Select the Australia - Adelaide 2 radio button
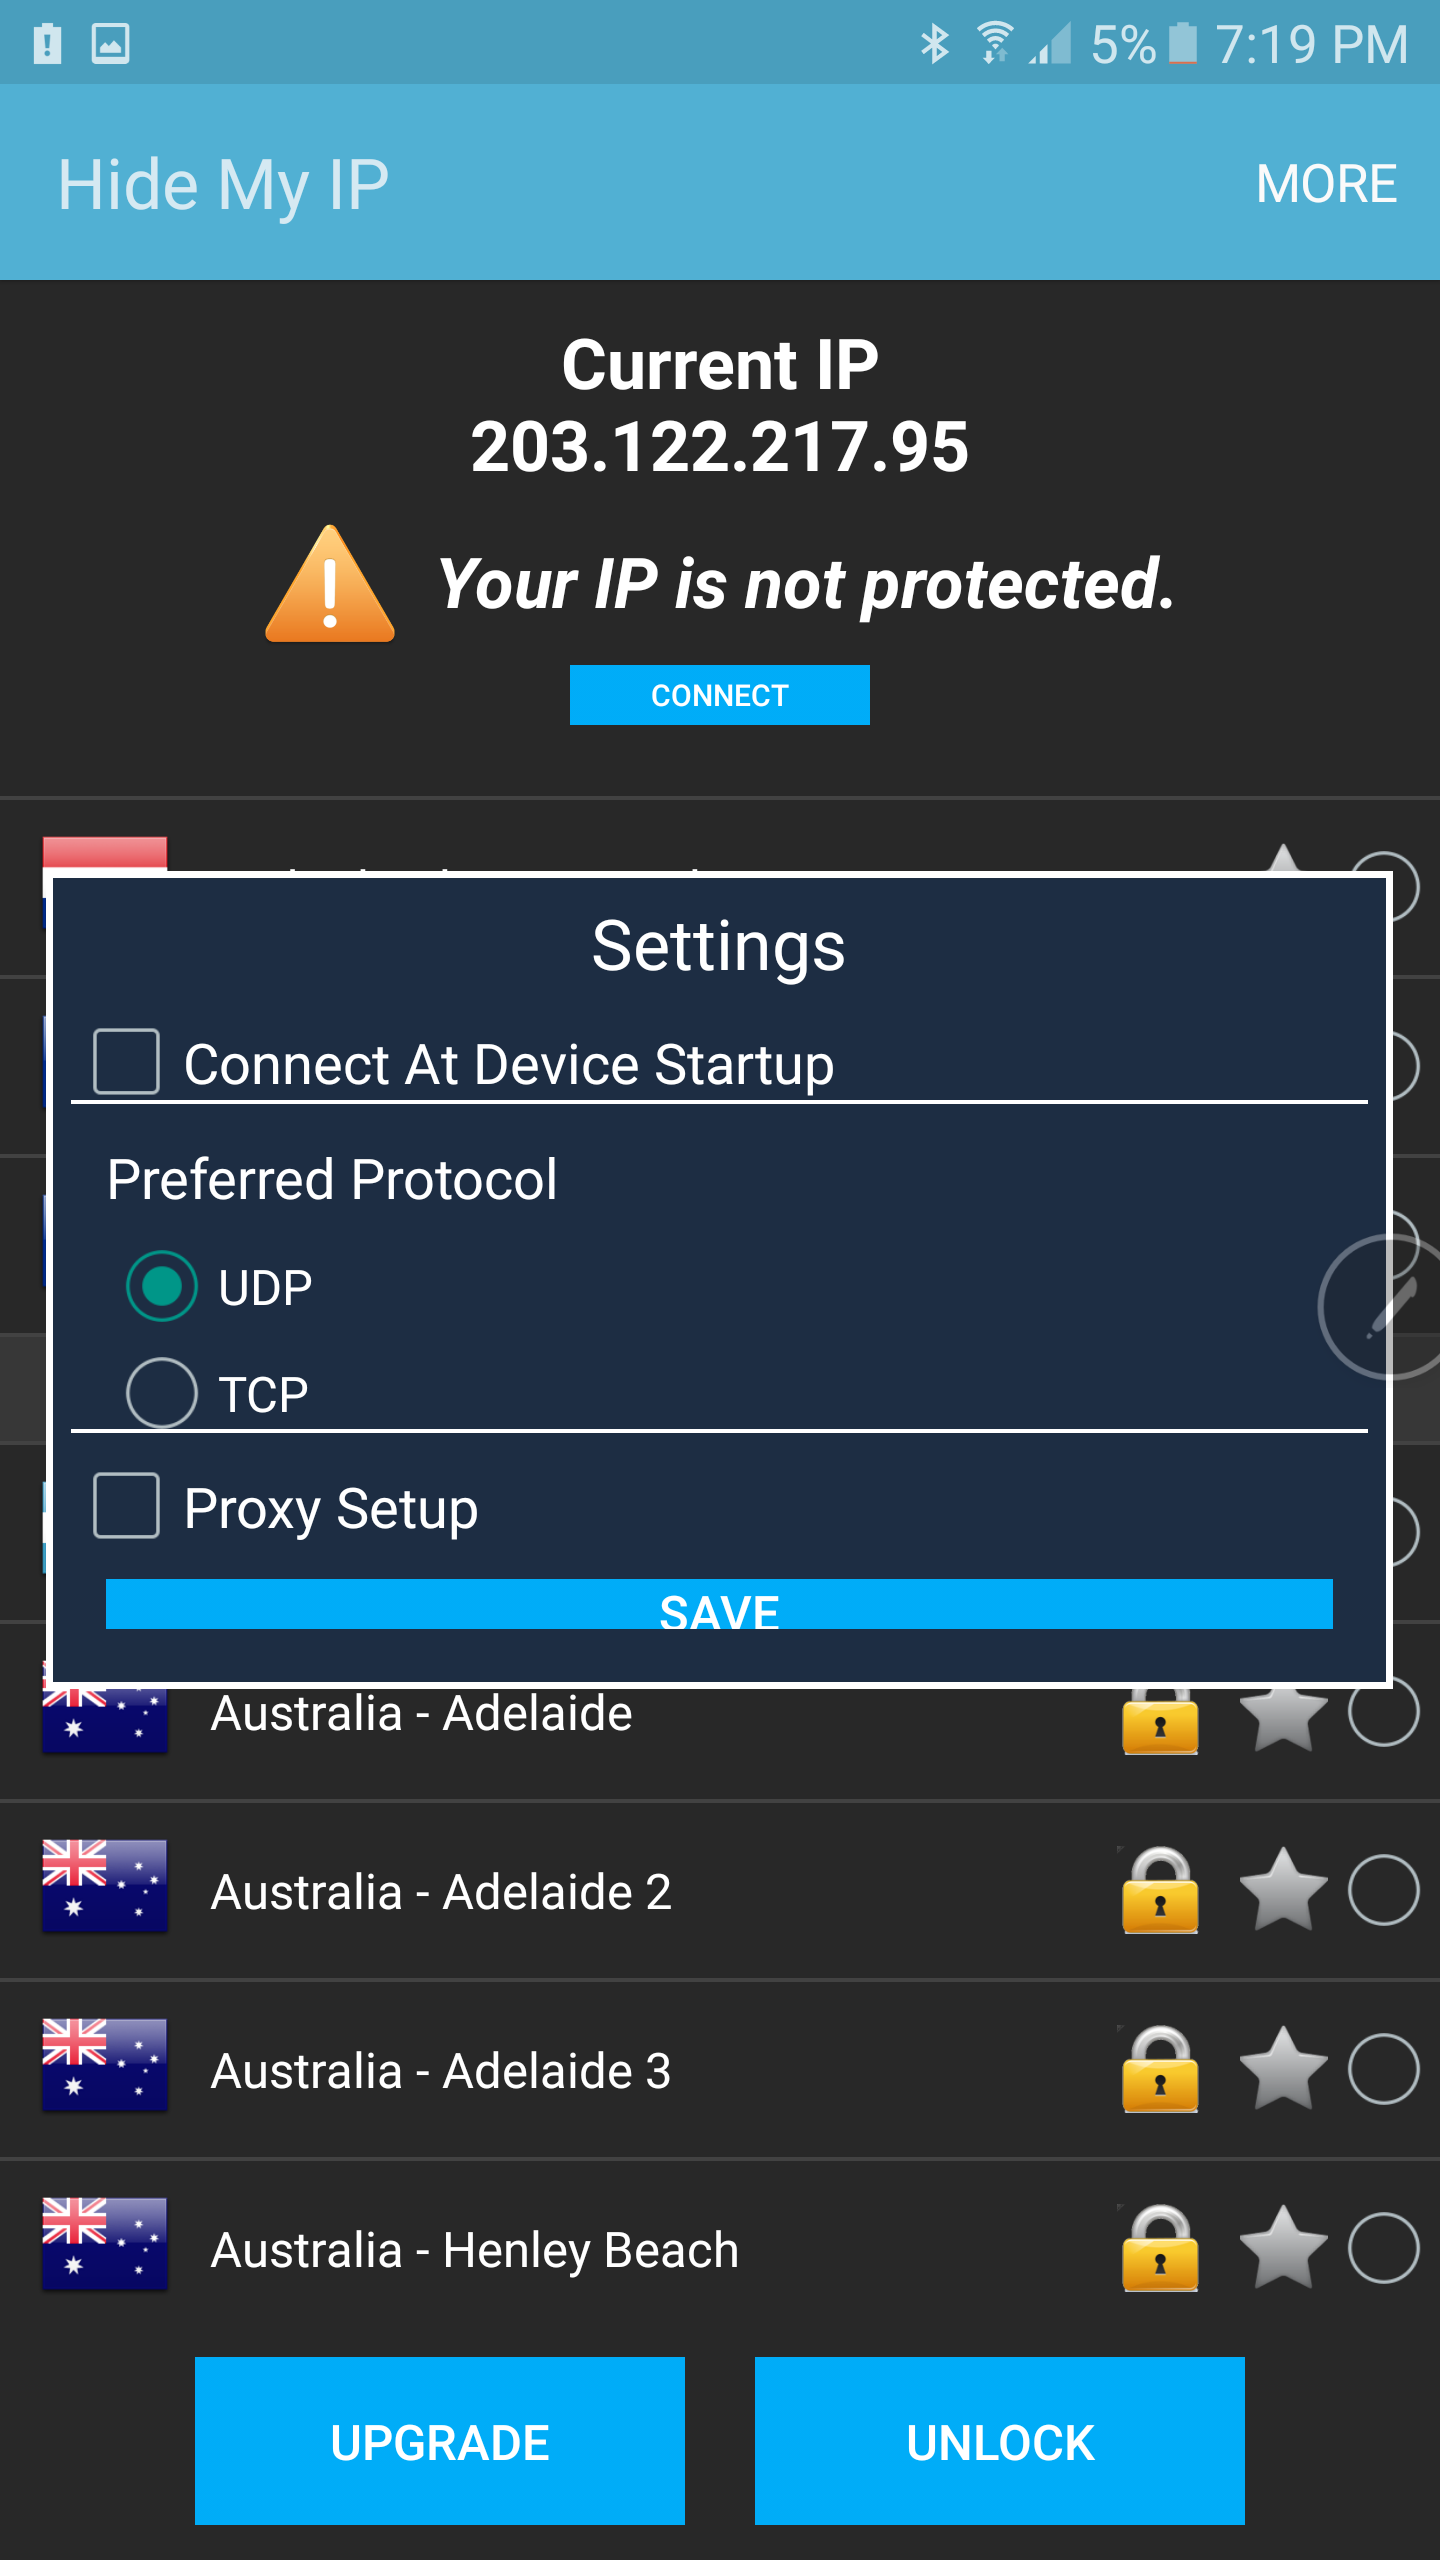1440x2560 pixels. [x=1383, y=1889]
